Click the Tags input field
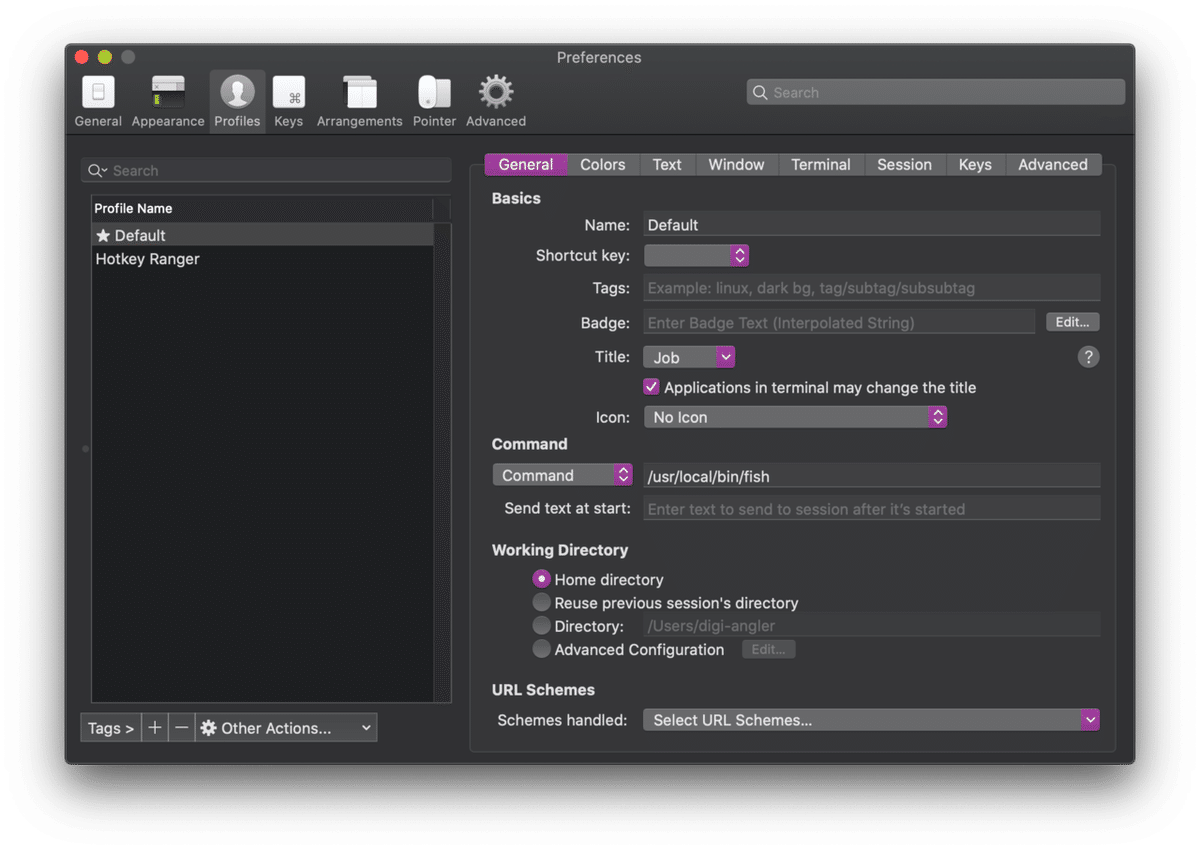 click(x=872, y=288)
